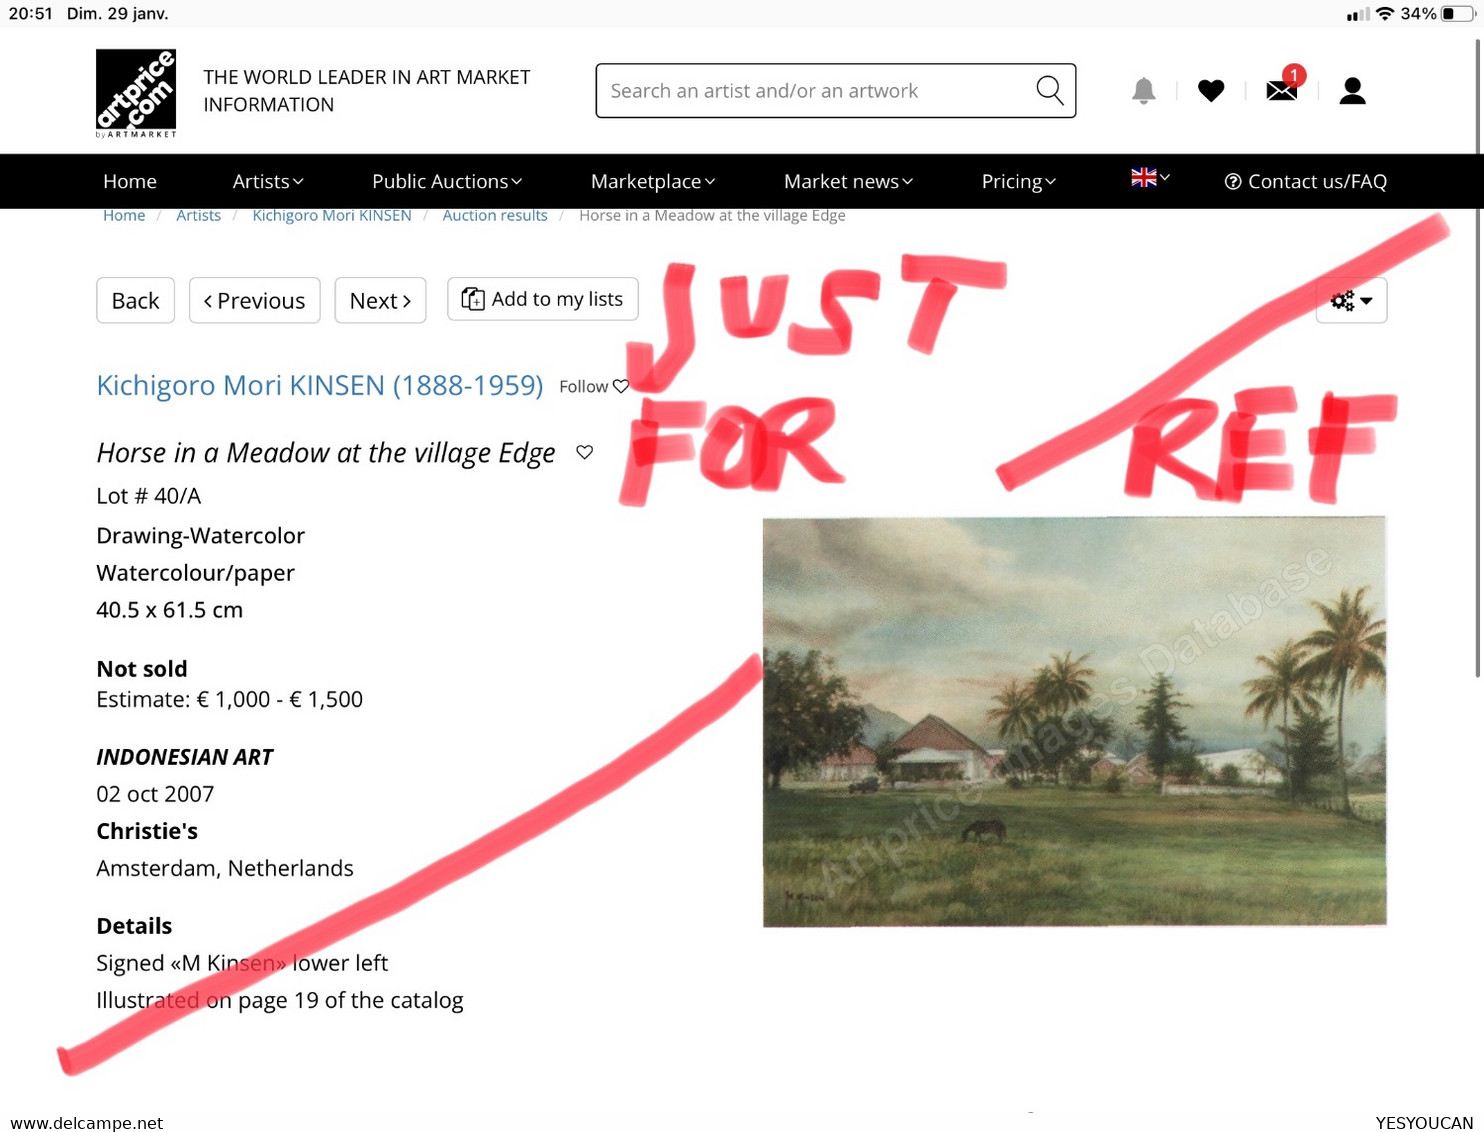The height and width of the screenshot is (1132, 1484).
Task: Select 'Amsterdam, Netherlands' location text
Action: [x=225, y=868]
